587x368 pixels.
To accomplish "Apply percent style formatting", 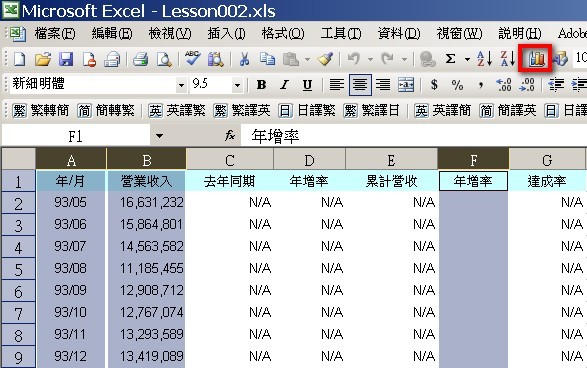I will [x=457, y=85].
